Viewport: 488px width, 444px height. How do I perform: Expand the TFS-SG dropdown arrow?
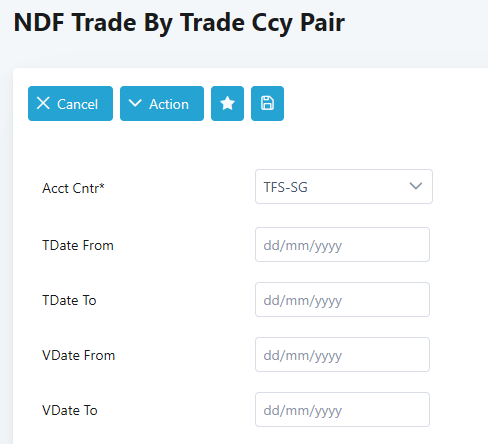tap(416, 186)
